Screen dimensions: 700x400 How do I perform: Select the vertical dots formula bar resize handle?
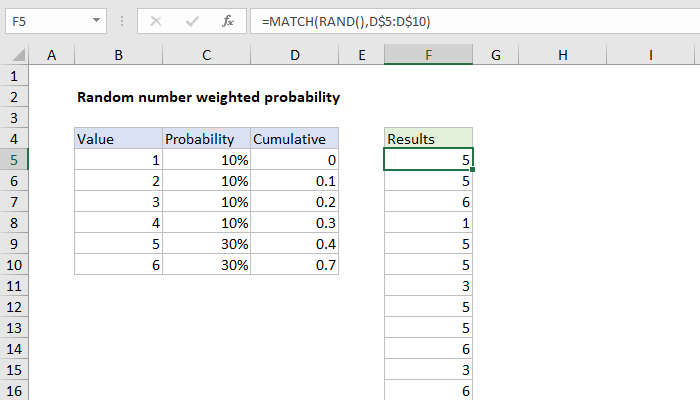(123, 21)
